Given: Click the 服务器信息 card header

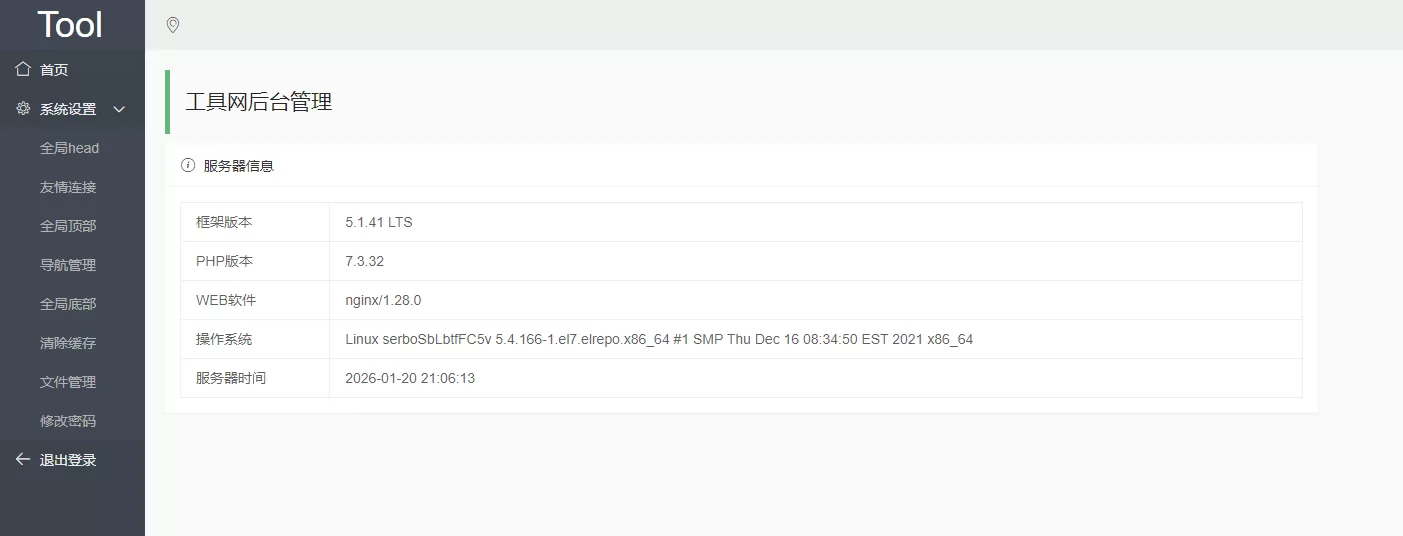Looking at the screenshot, I should (x=239, y=166).
